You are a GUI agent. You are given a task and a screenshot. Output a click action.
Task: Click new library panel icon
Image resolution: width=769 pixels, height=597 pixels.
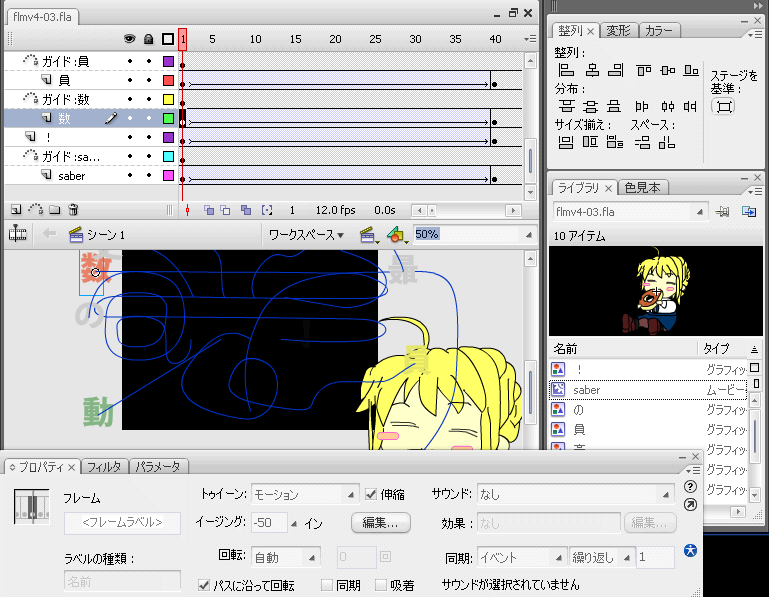(749, 212)
